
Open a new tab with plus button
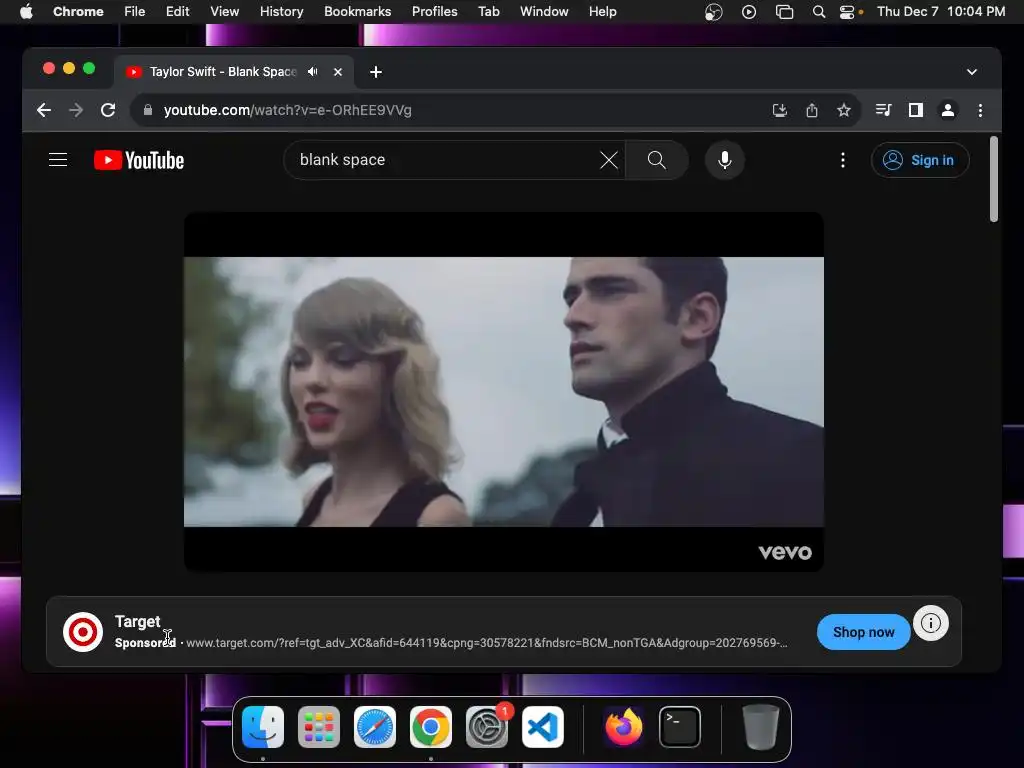pyautogui.click(x=376, y=72)
